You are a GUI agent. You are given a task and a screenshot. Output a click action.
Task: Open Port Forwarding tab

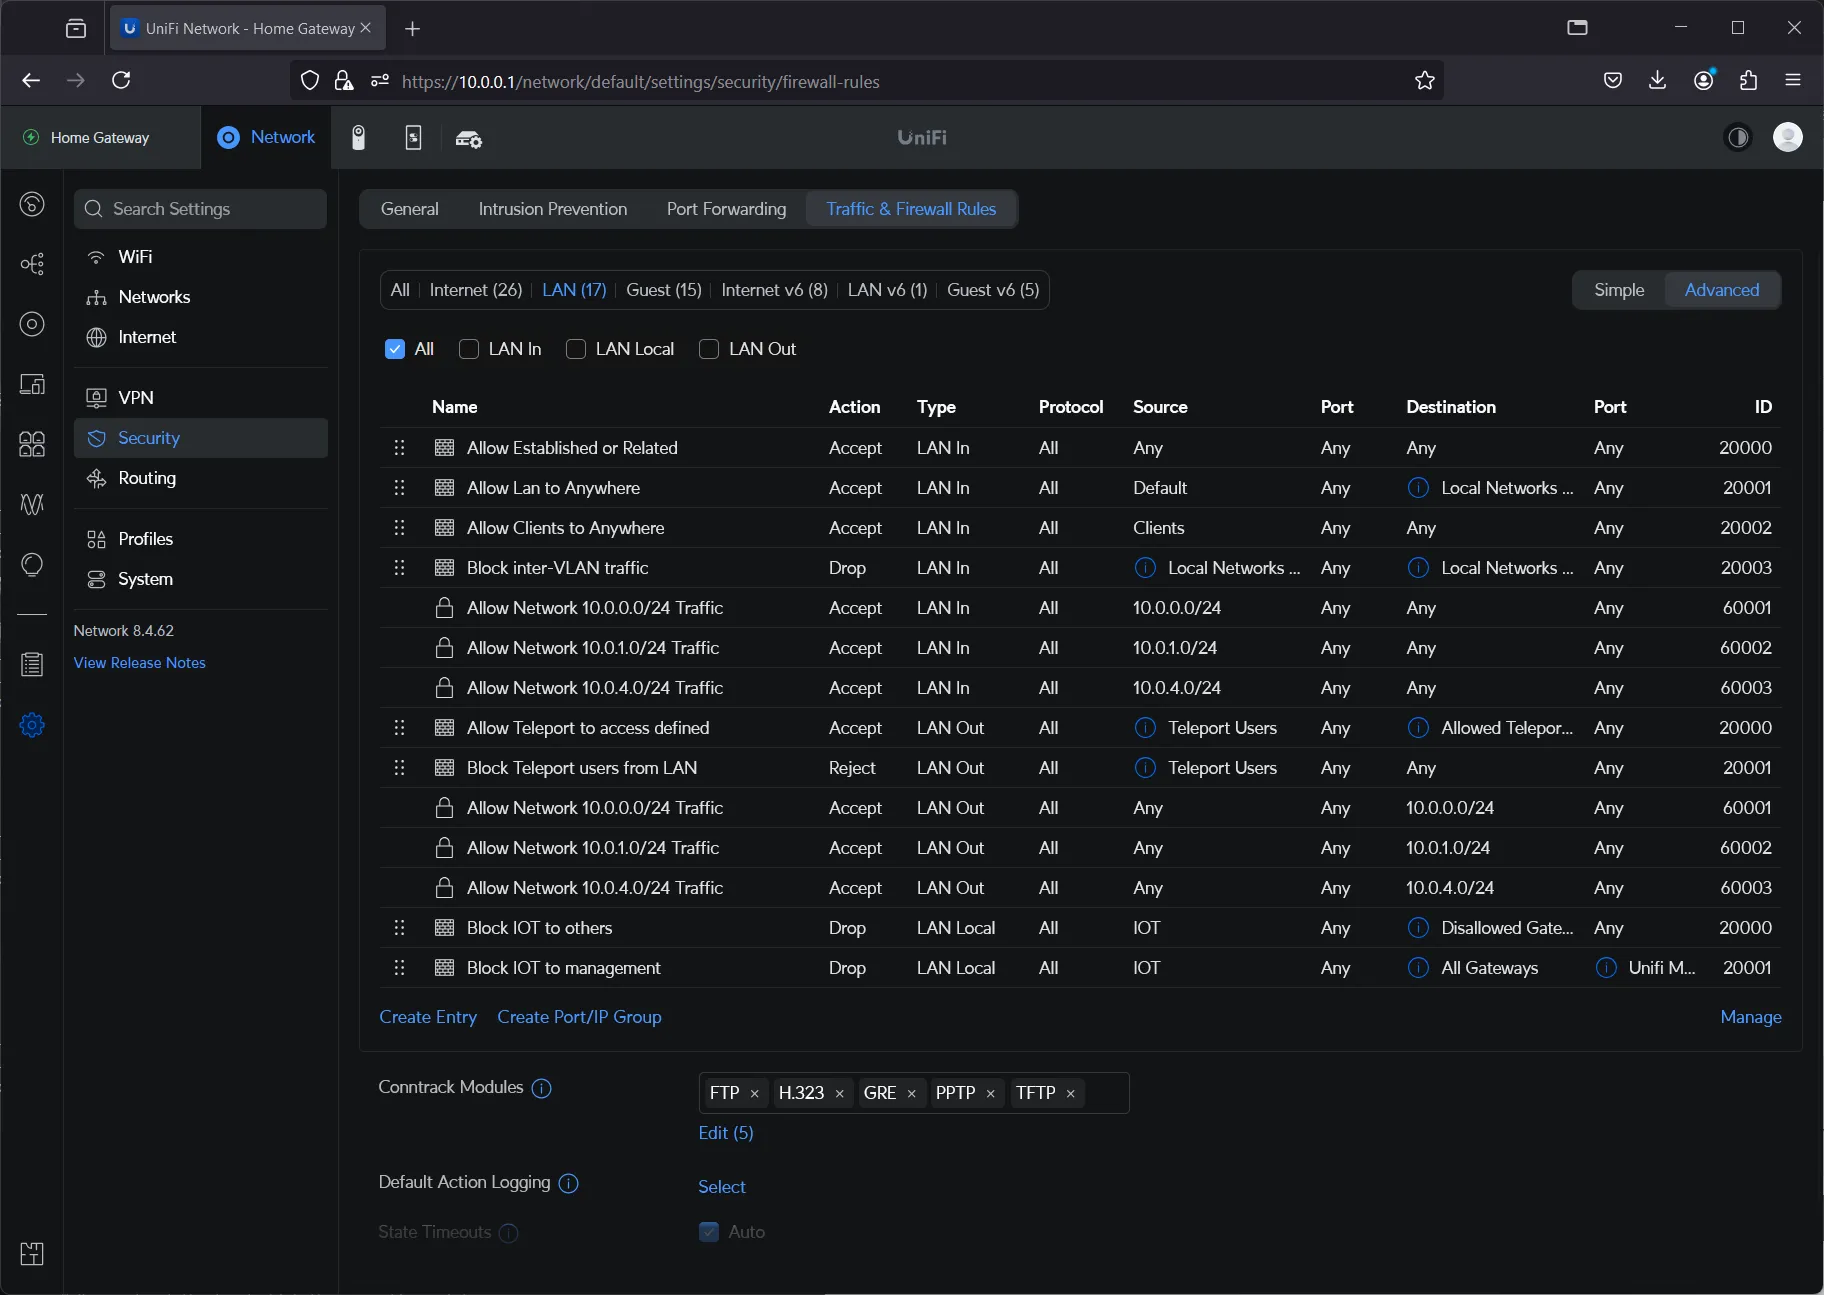click(726, 209)
